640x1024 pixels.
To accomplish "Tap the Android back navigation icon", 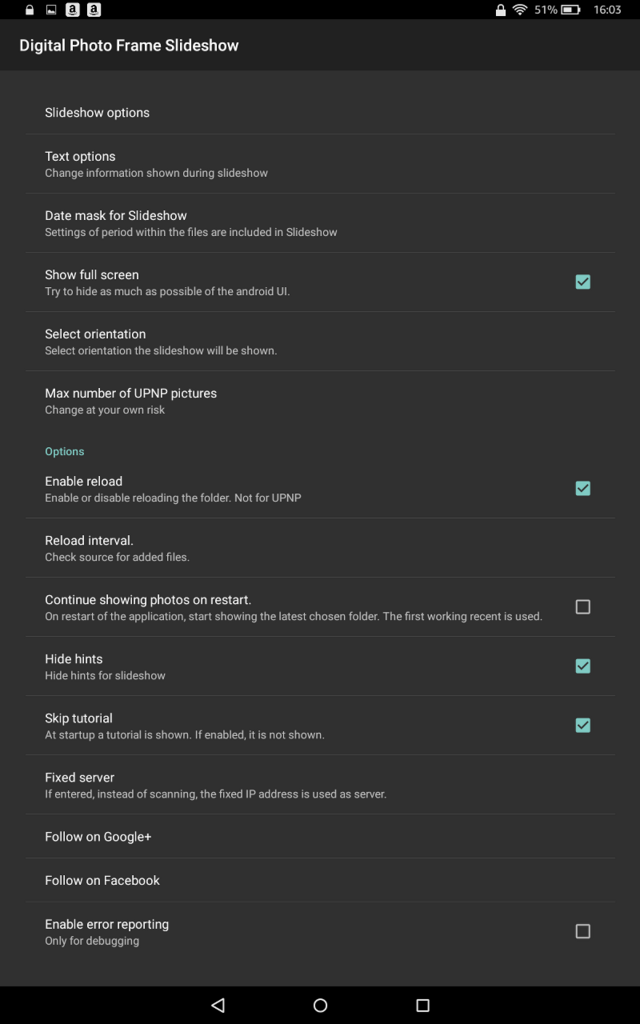I will click(218, 1004).
